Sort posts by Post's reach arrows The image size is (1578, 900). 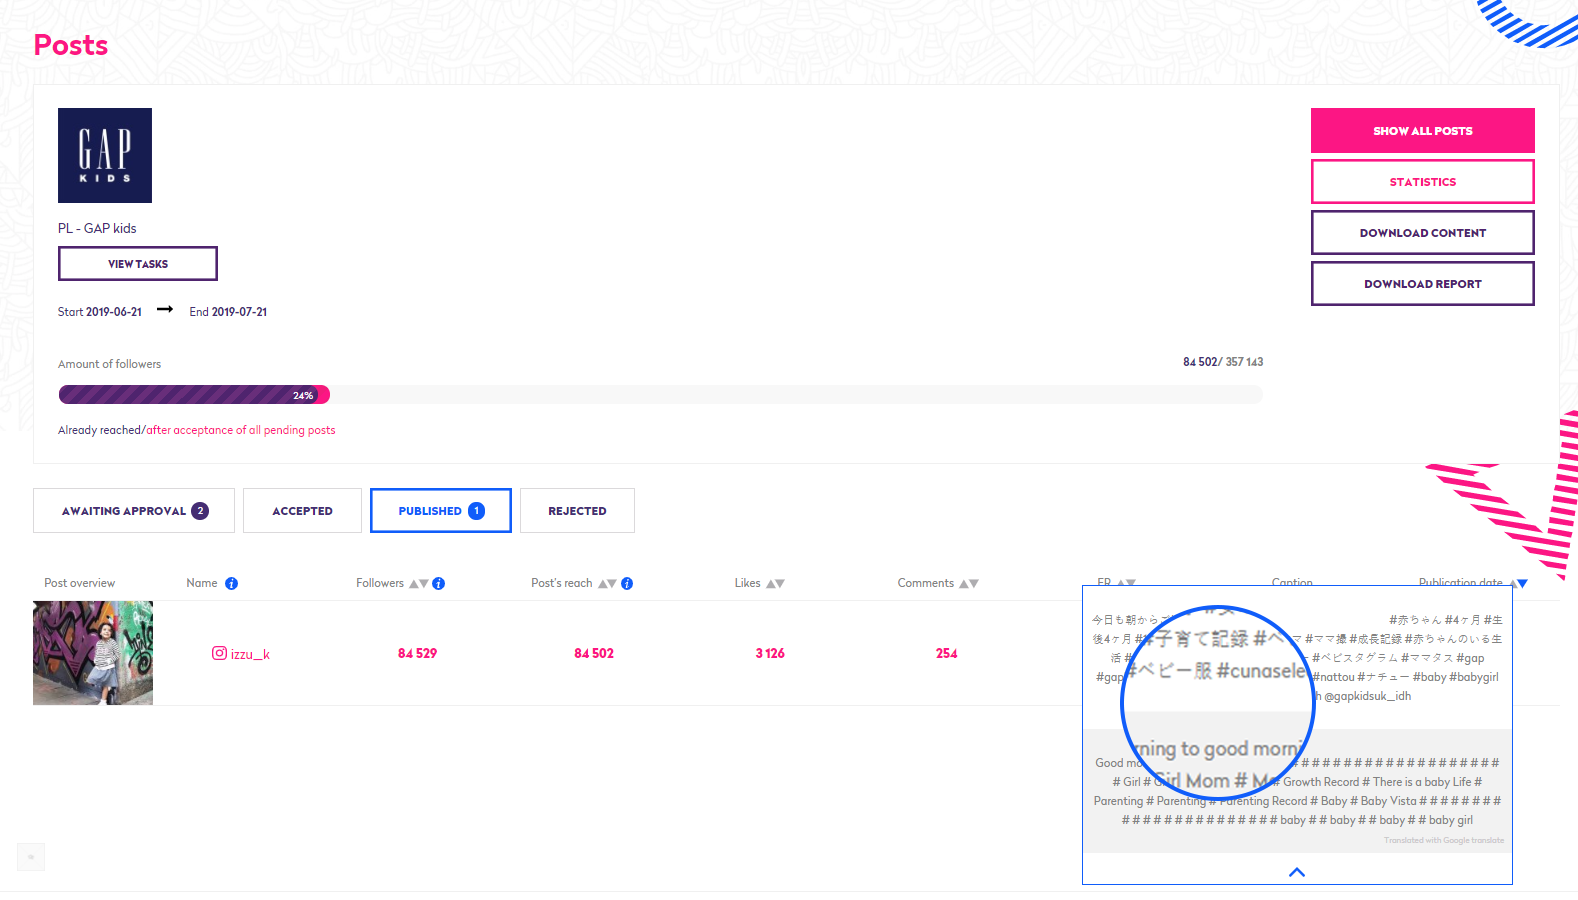coord(607,584)
